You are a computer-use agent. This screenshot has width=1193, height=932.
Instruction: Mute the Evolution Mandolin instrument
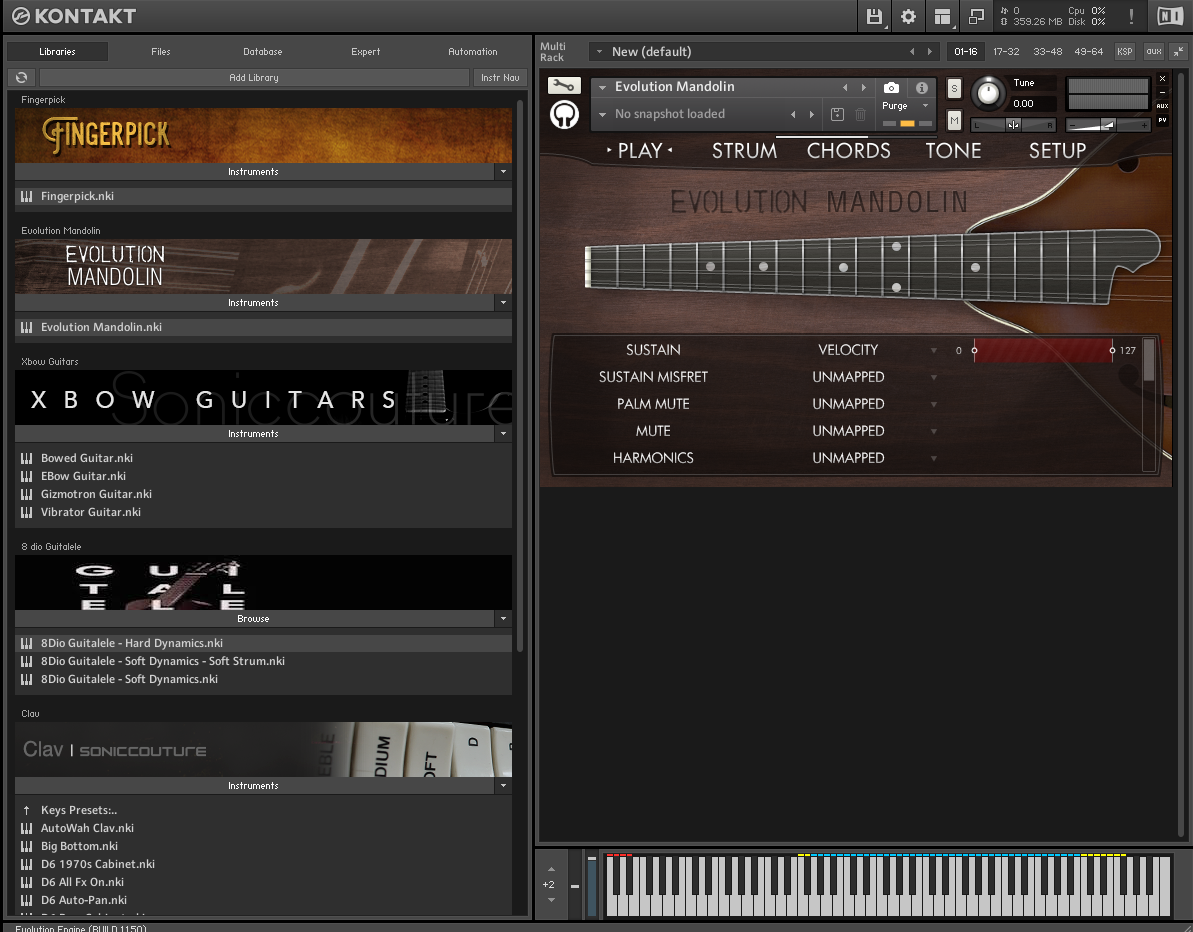click(954, 121)
